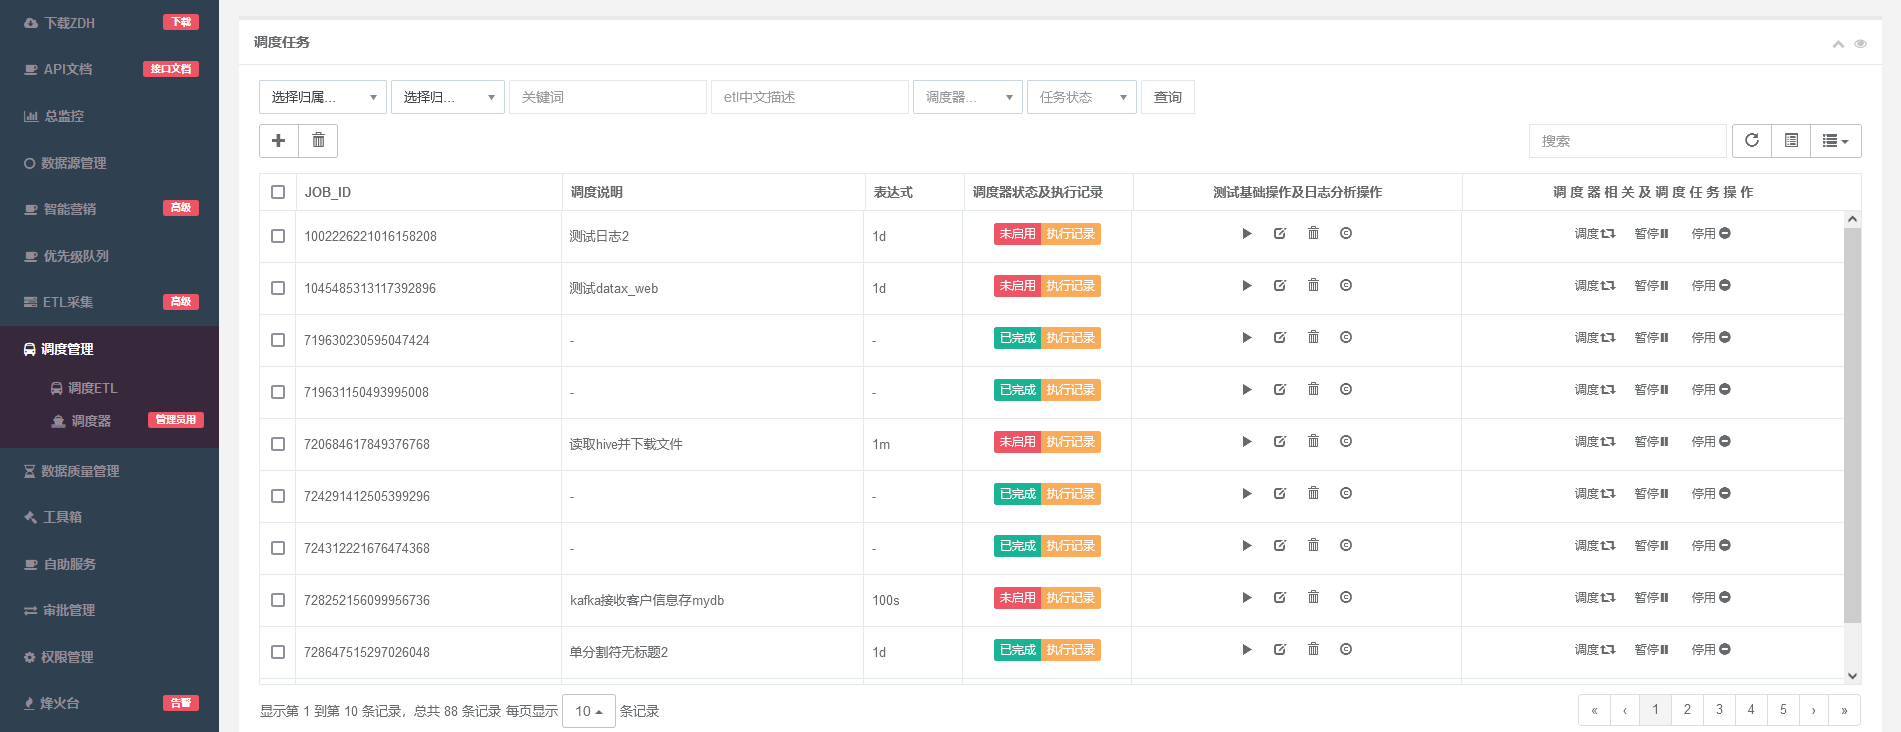Open 执行记录 for job 测试日志2
Image resolution: width=1901 pixels, height=732 pixels.
(1071, 234)
